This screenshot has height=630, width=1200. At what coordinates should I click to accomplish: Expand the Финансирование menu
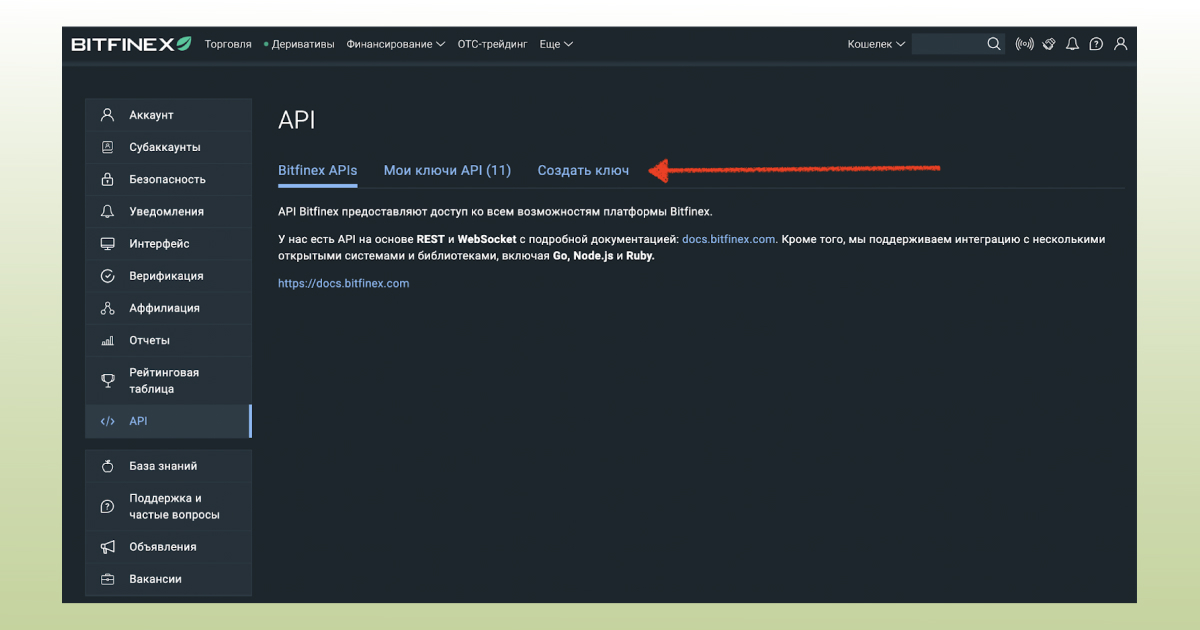[392, 44]
